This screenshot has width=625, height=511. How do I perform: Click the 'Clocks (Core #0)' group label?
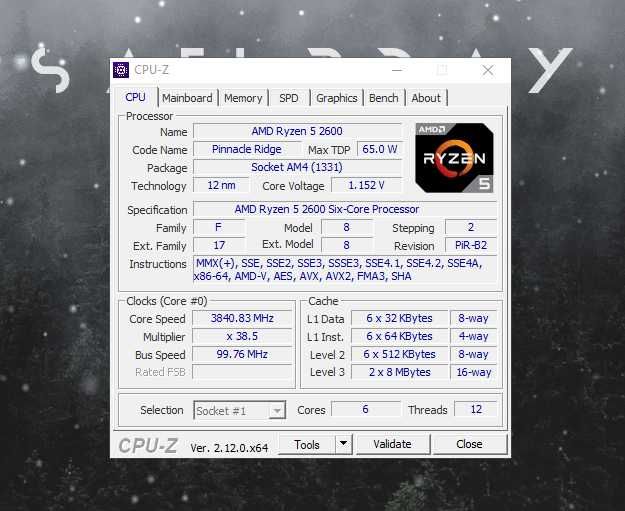[167, 301]
